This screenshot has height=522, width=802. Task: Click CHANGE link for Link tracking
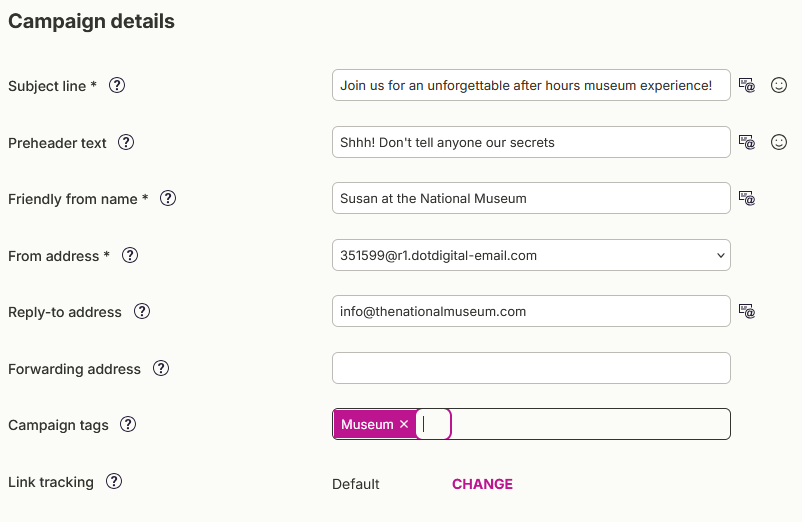[x=482, y=484]
